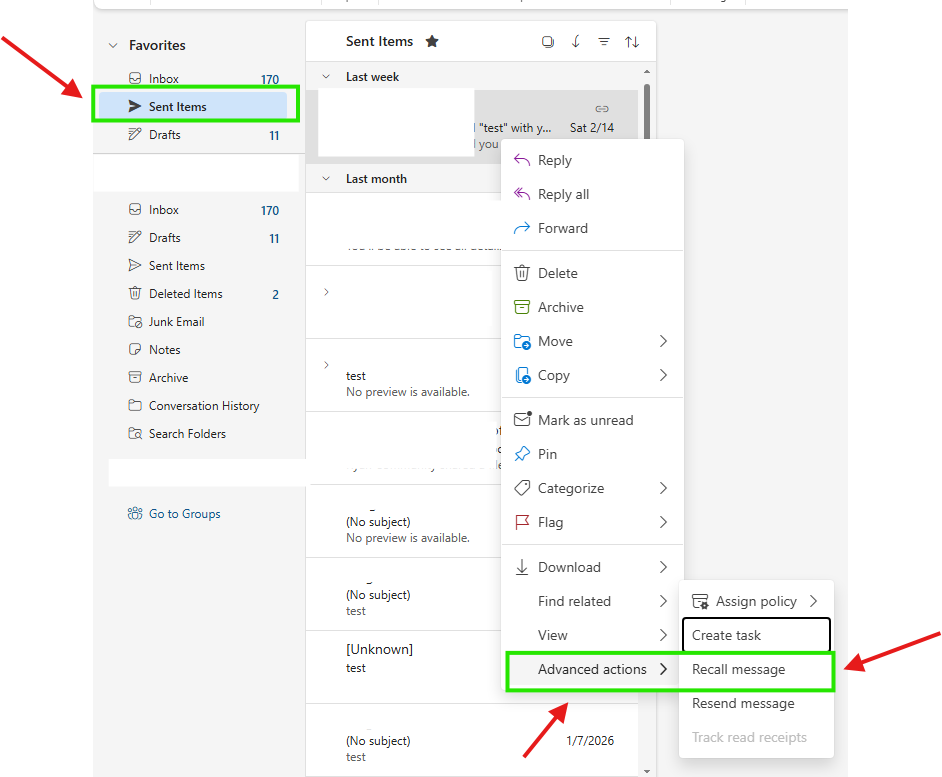Open Search Folders
The width and height of the screenshot is (942, 777).
coord(195,434)
